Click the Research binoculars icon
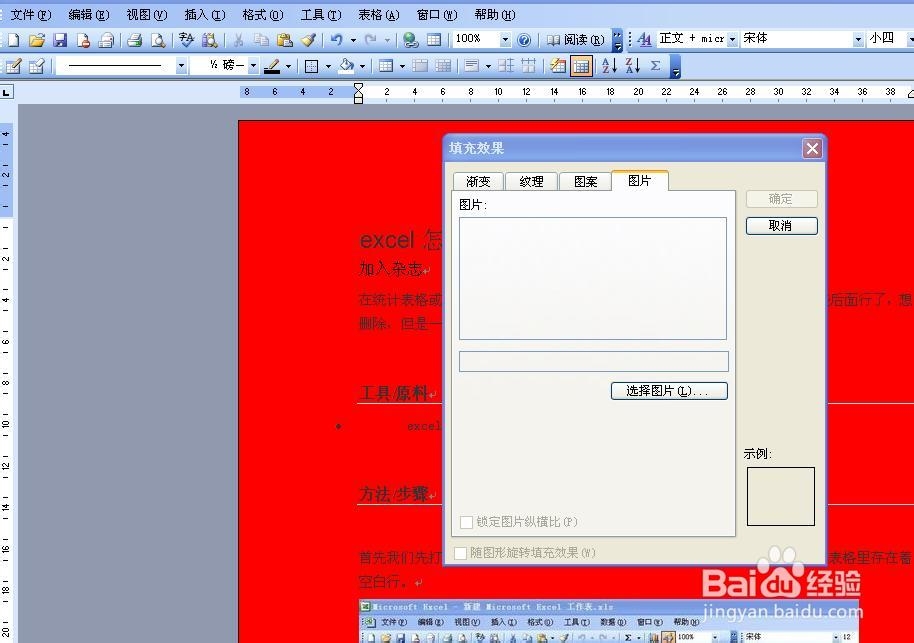The width and height of the screenshot is (914, 643). click(209, 40)
